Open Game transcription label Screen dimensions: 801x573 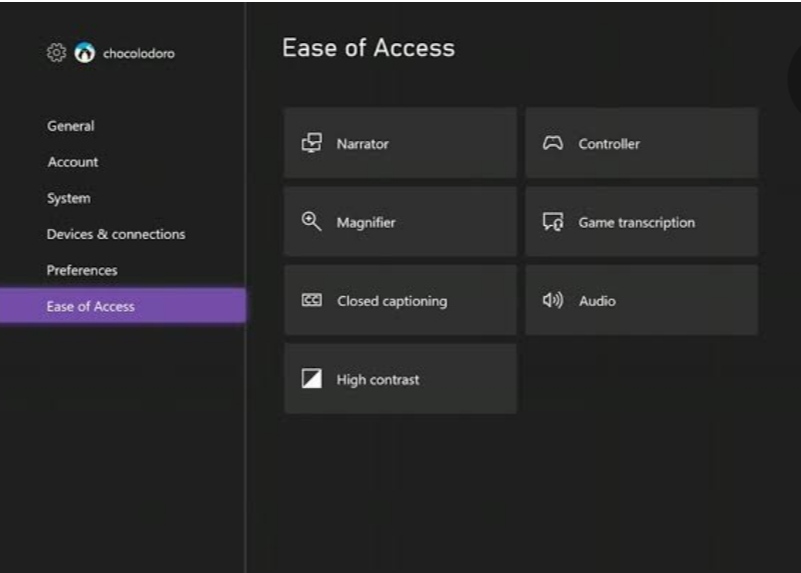[637, 223]
